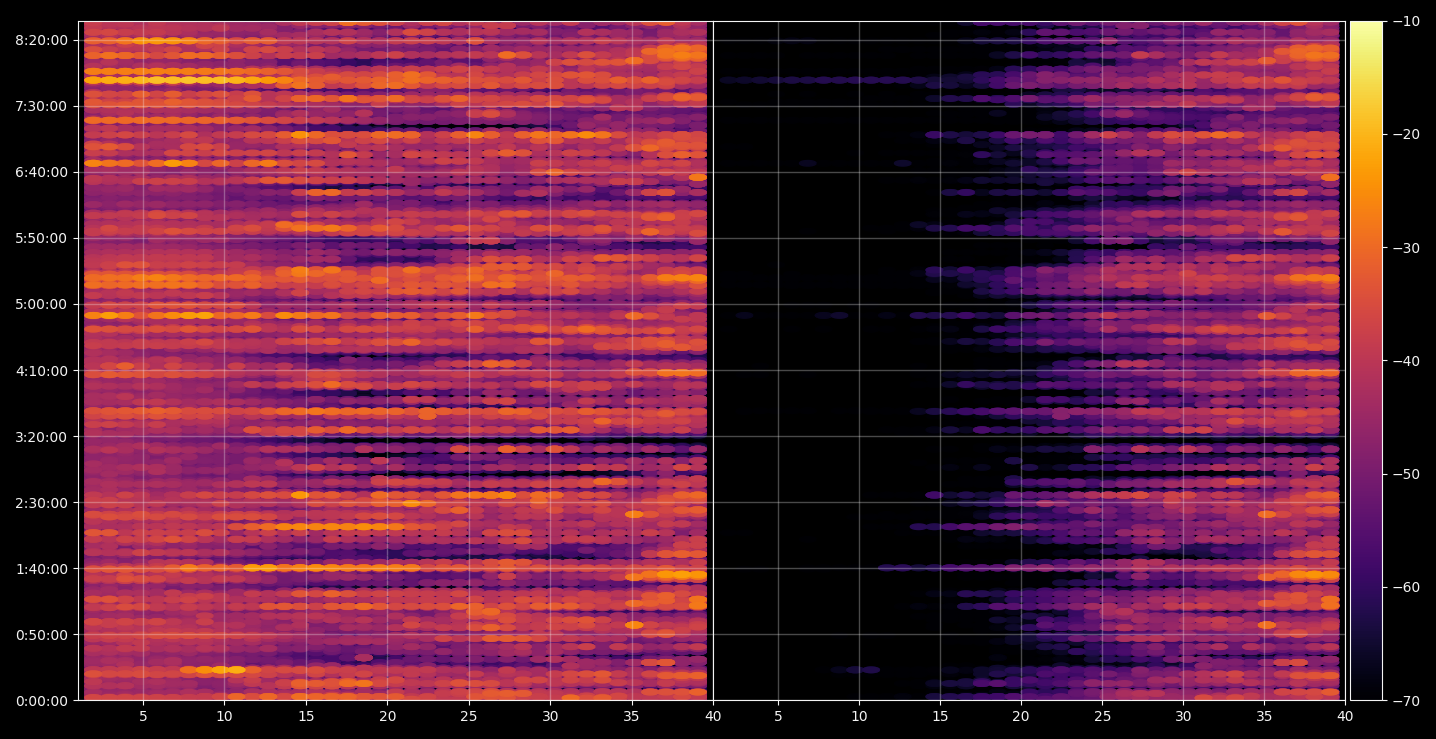
Task: Select x-axis label 30 under left heatmap
Action: click(550, 716)
